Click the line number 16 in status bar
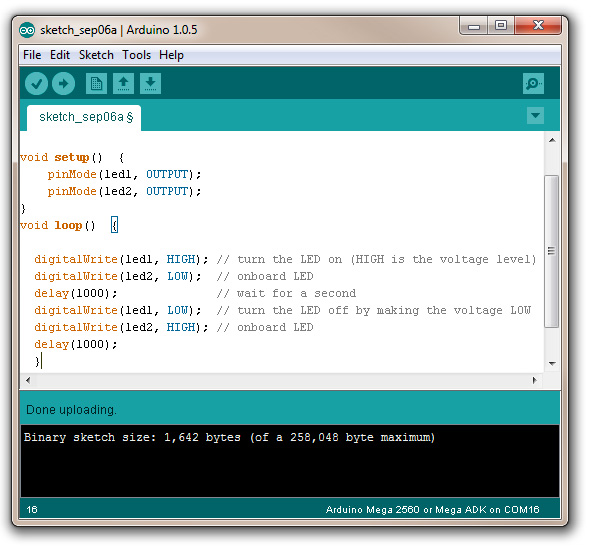 point(32,510)
